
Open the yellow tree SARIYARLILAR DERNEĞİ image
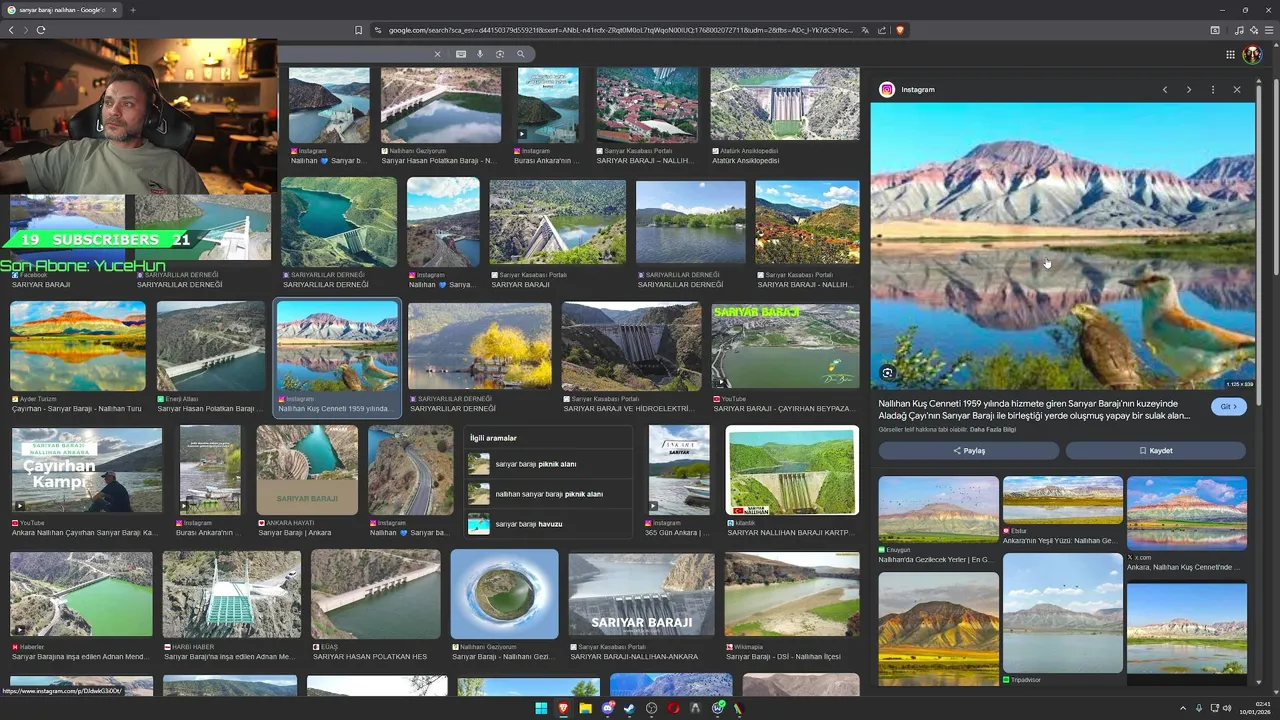coord(479,346)
